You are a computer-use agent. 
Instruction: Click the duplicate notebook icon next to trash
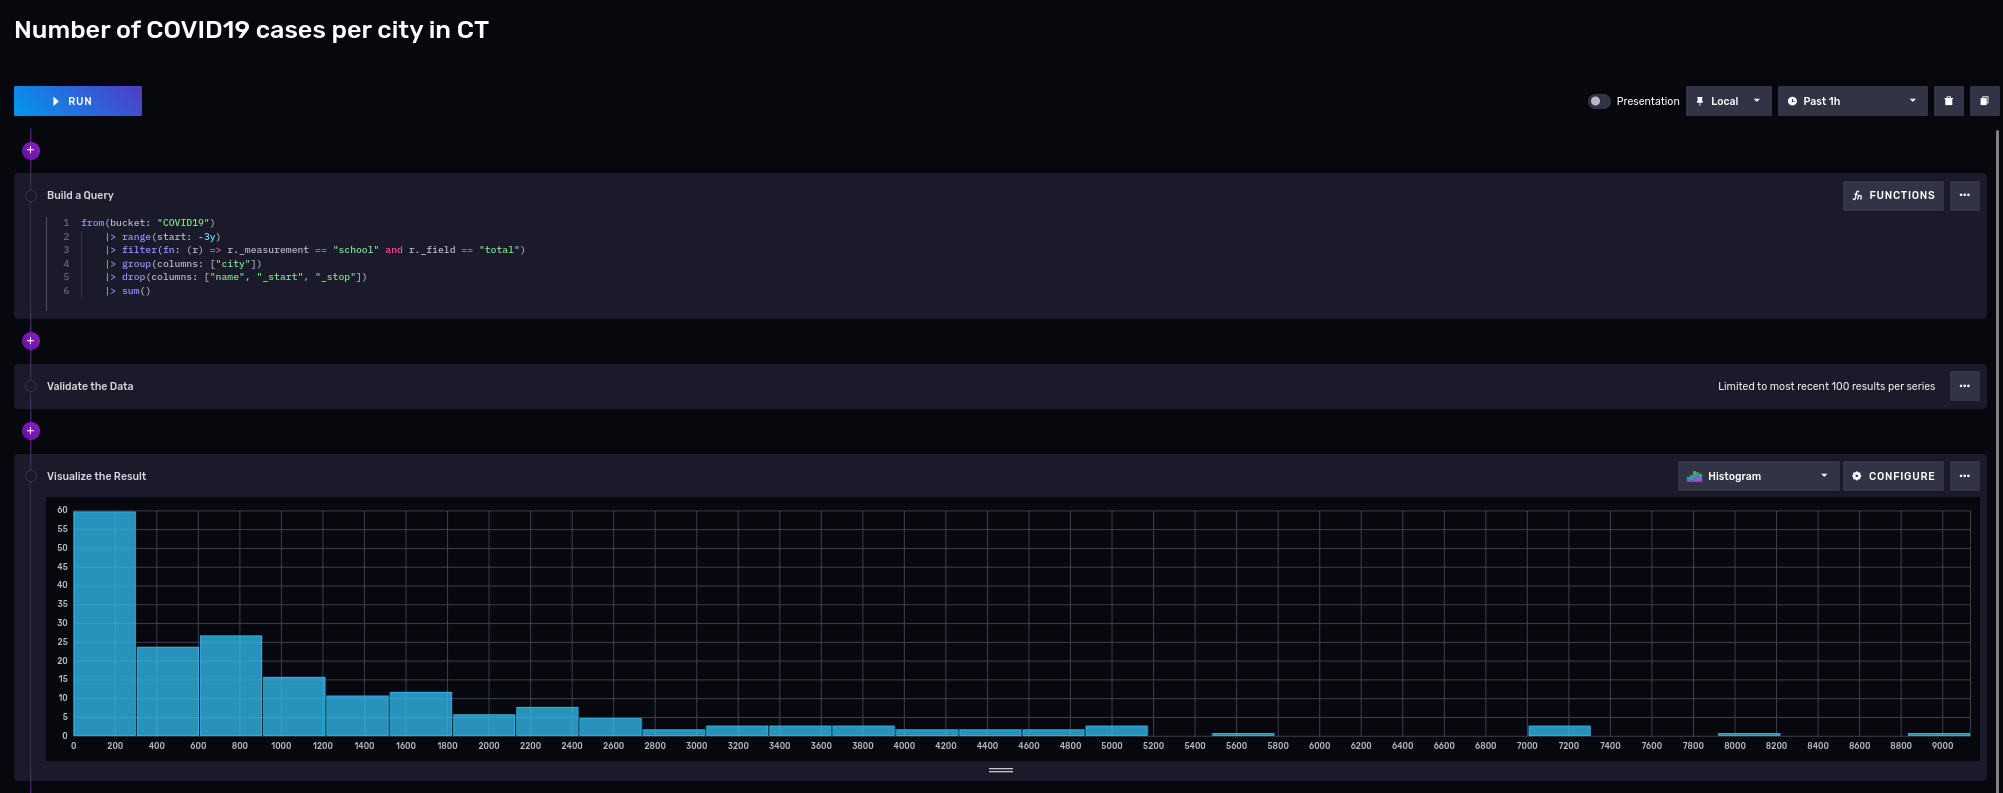pyautogui.click(x=1984, y=101)
